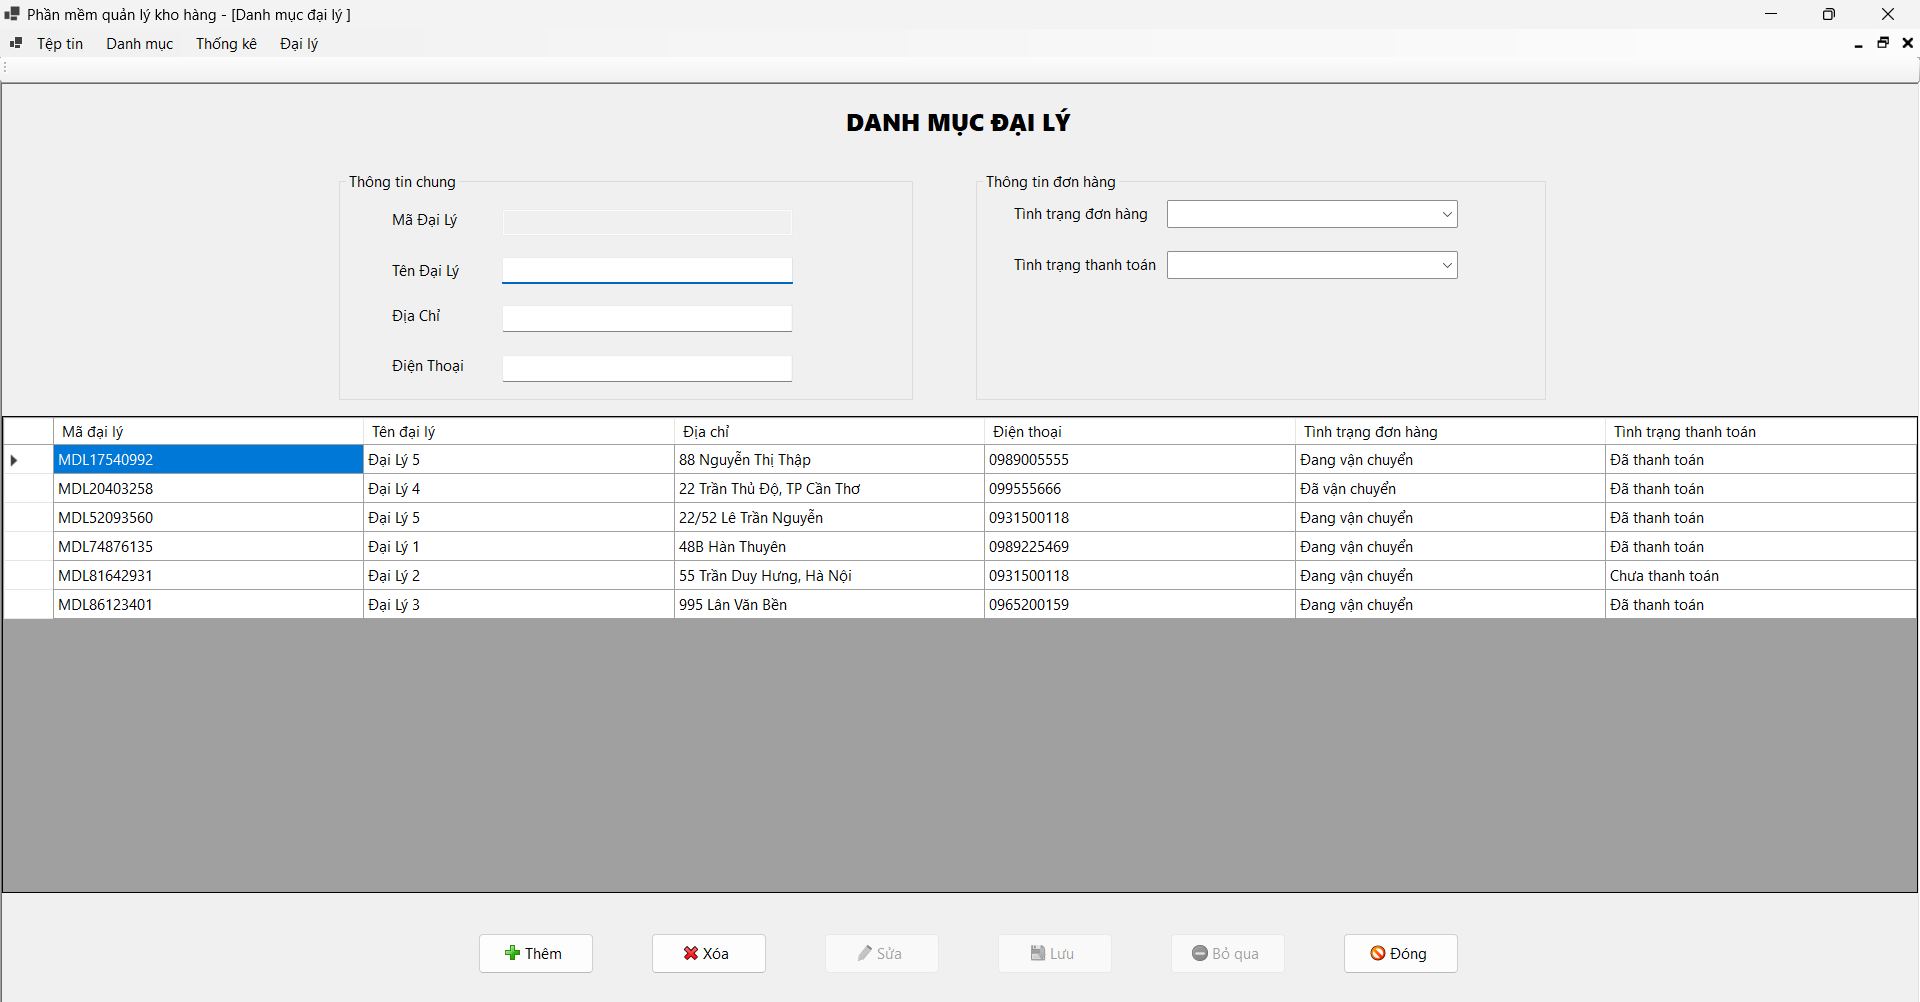This screenshot has height=1002, width=1920.
Task: Open the Danh mục menu
Action: (x=139, y=43)
